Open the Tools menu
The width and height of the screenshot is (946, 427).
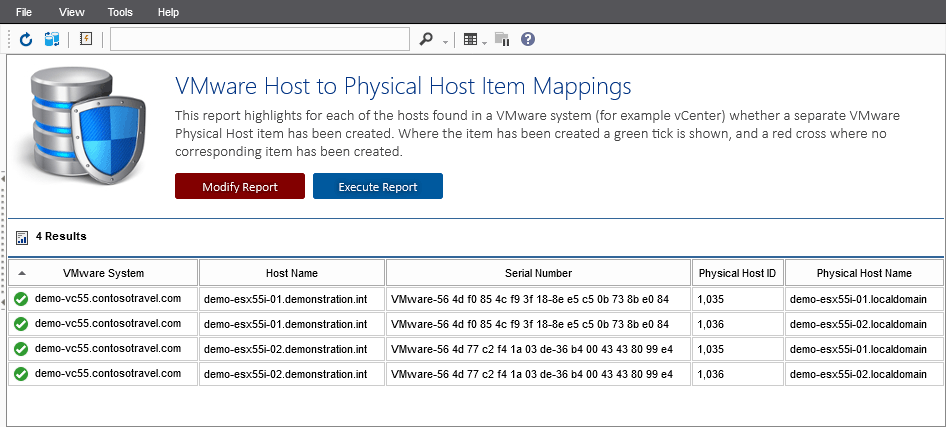click(x=120, y=12)
